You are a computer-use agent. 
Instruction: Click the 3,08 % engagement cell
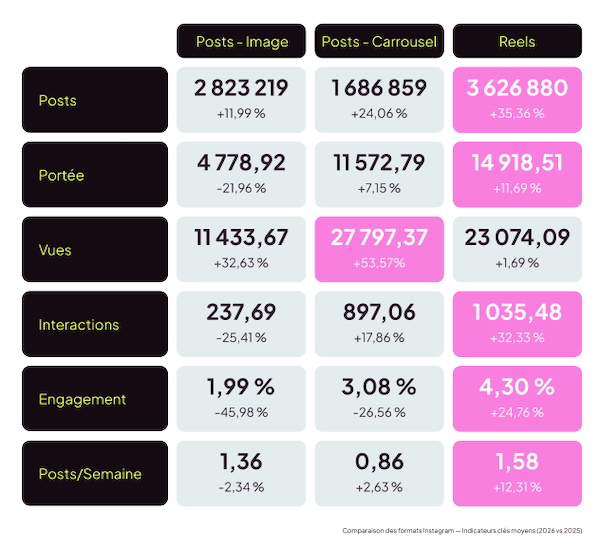coord(379,399)
